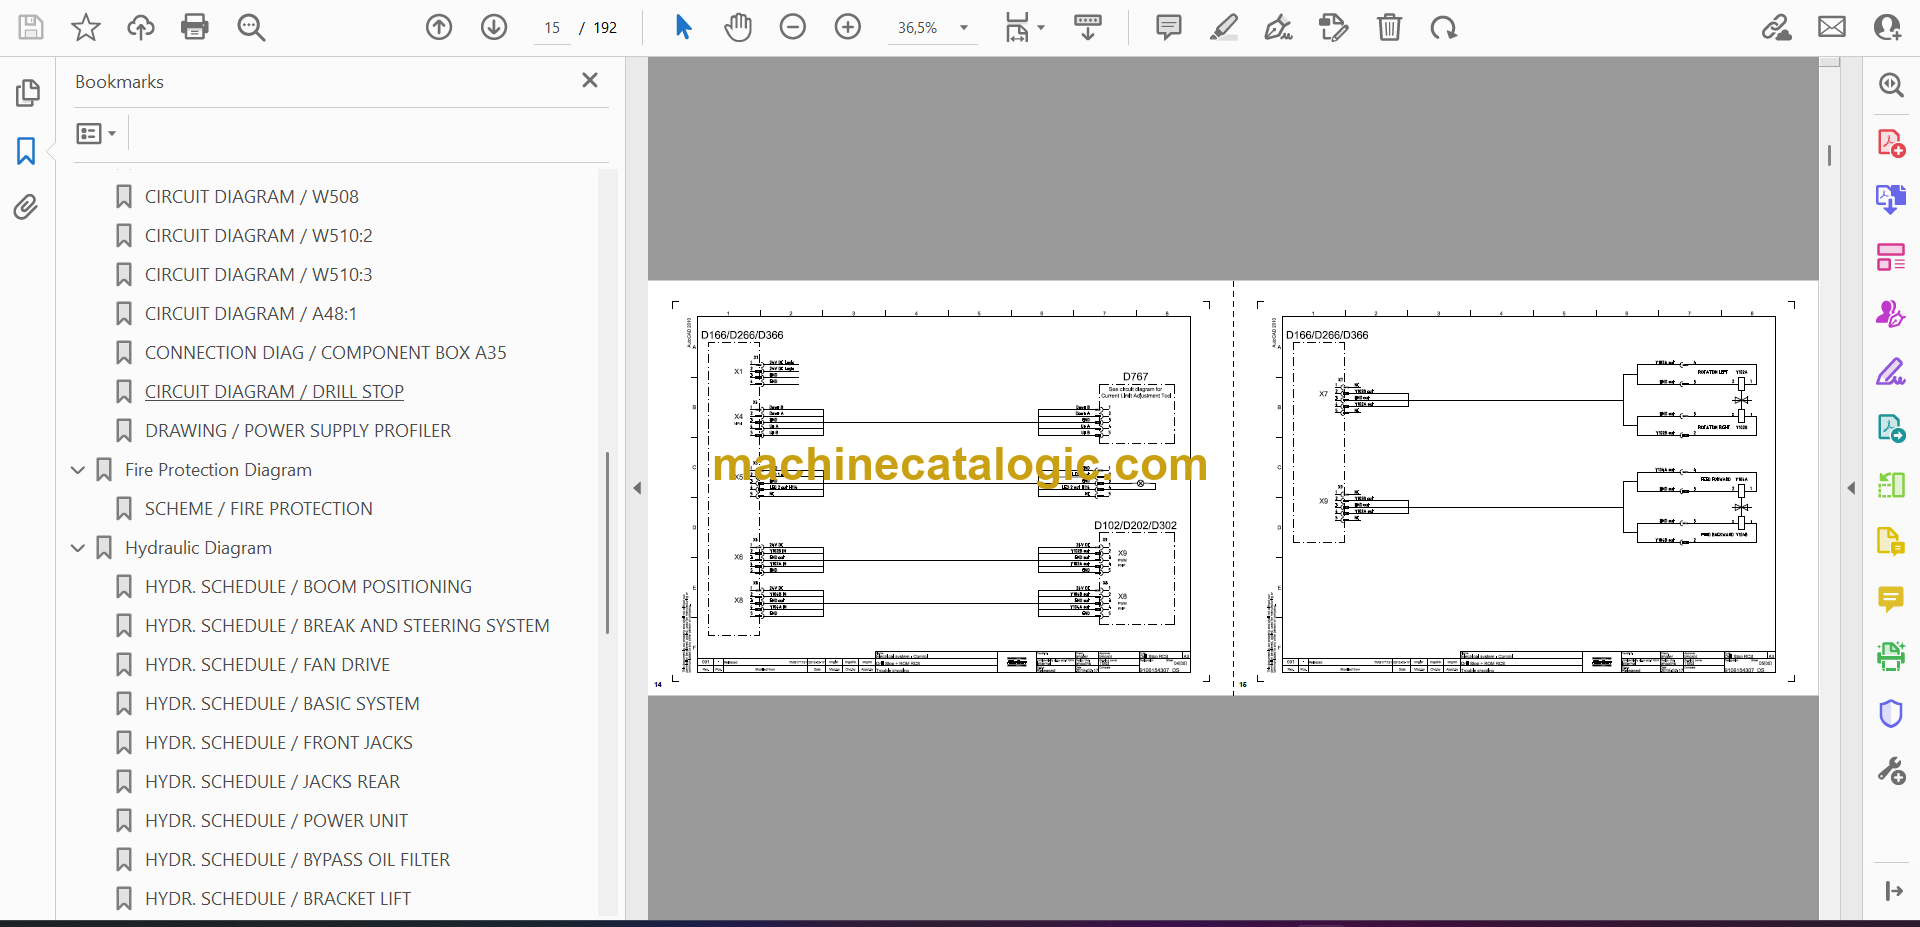The height and width of the screenshot is (927, 1920).
Task: Open the sign document tool
Action: [x=1278, y=27]
